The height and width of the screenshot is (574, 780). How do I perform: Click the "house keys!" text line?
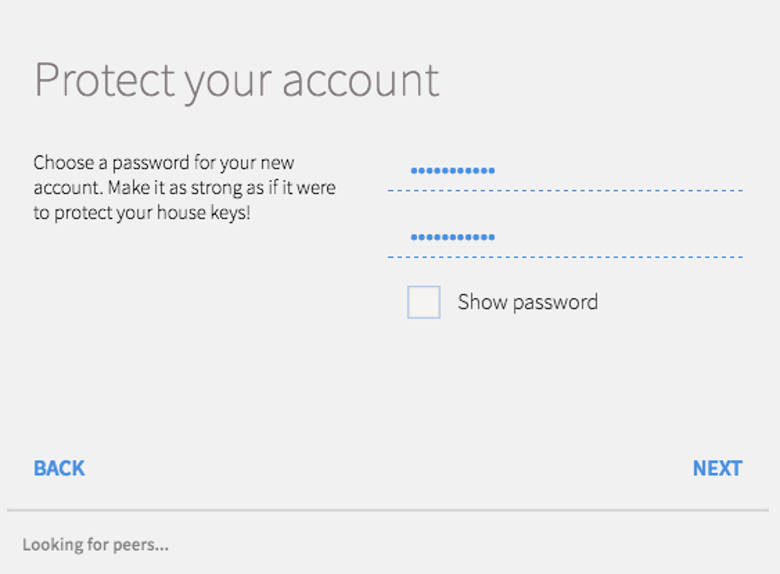pos(141,213)
